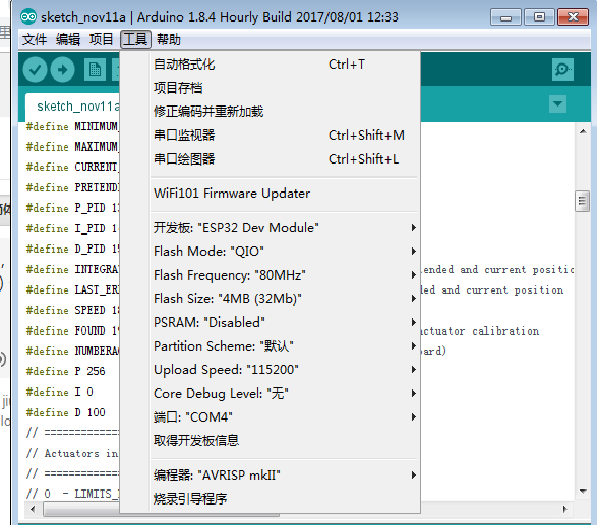This screenshot has width=597, height=525.
Task: Click the "#define I 0" code line
Action: coord(59,392)
